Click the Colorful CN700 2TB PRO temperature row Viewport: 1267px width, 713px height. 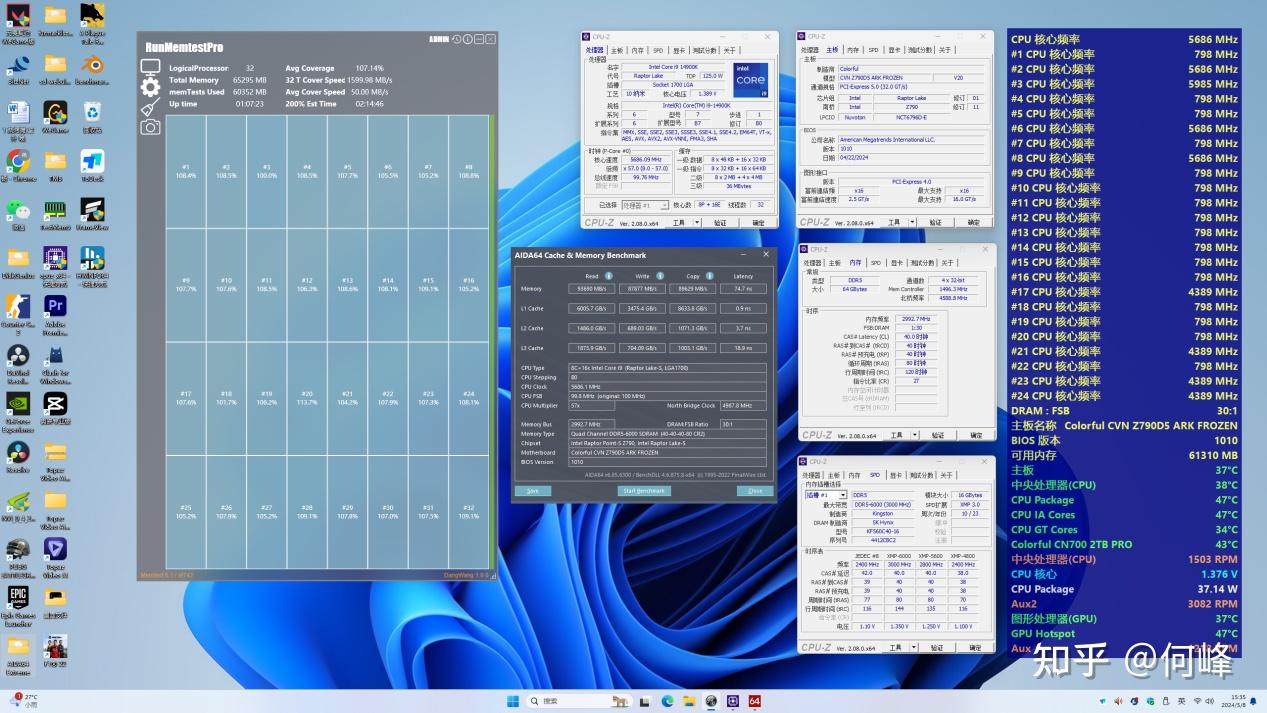tap(1124, 544)
